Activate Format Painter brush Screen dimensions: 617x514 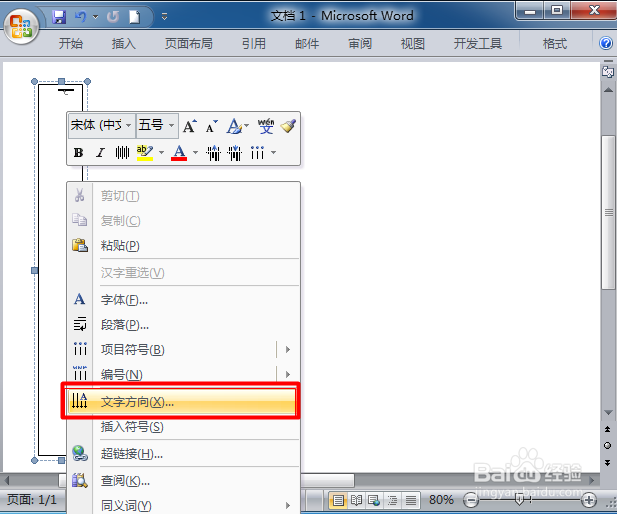click(288, 126)
